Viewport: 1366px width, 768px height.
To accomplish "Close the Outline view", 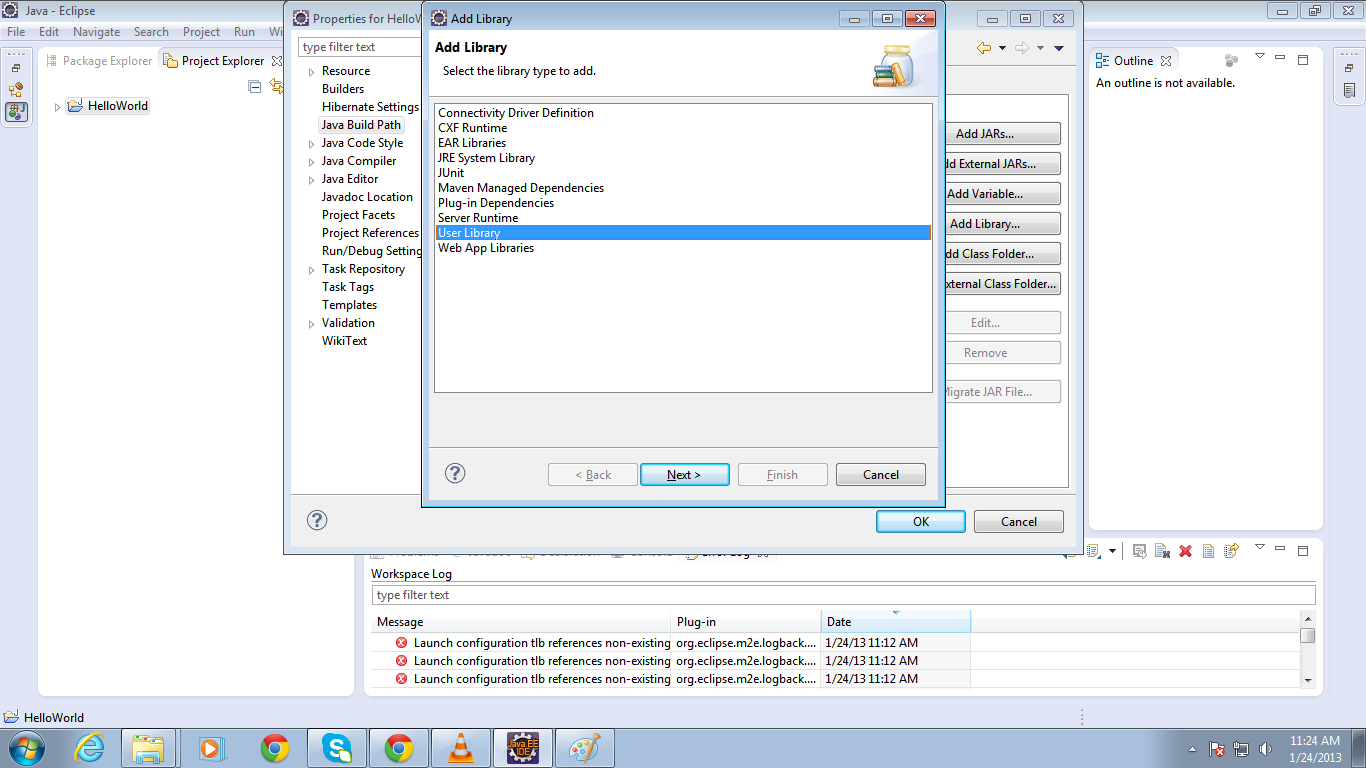I will tap(1166, 61).
